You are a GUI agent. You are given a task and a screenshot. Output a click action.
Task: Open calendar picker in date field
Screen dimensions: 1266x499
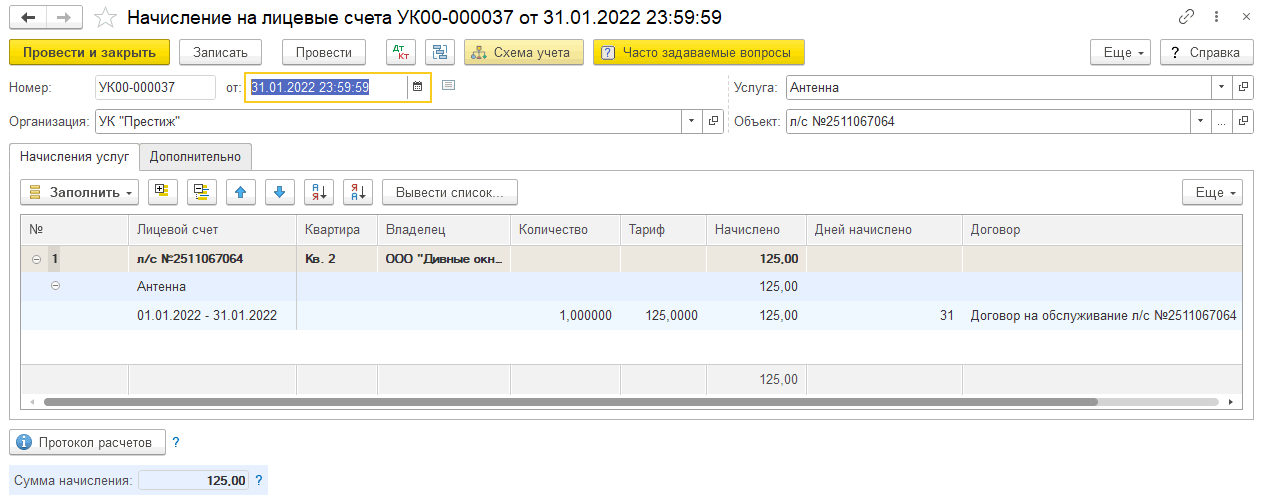[418, 87]
